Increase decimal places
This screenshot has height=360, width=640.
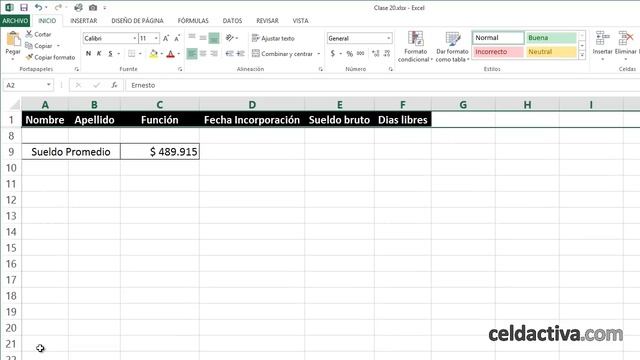pyautogui.click(x=376, y=53)
